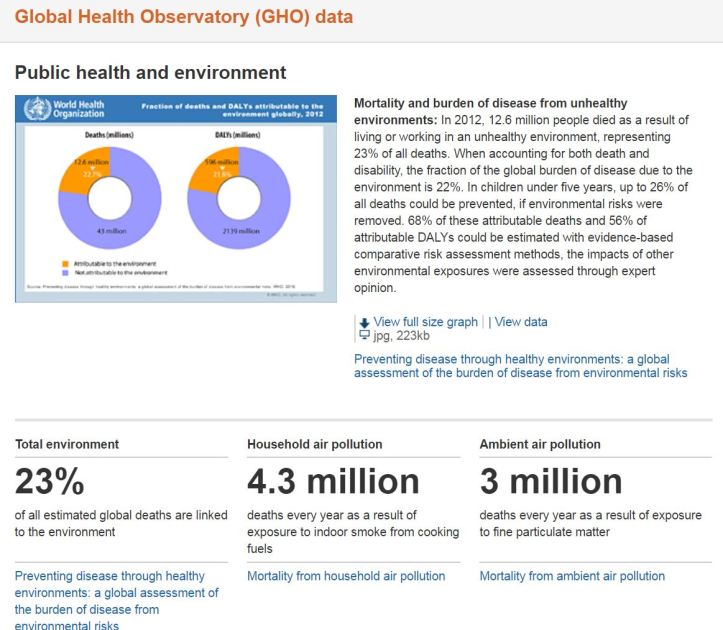Click the orange Attributable to the environment legend swatch
Screen dimensions: 723x630
coord(66,263)
